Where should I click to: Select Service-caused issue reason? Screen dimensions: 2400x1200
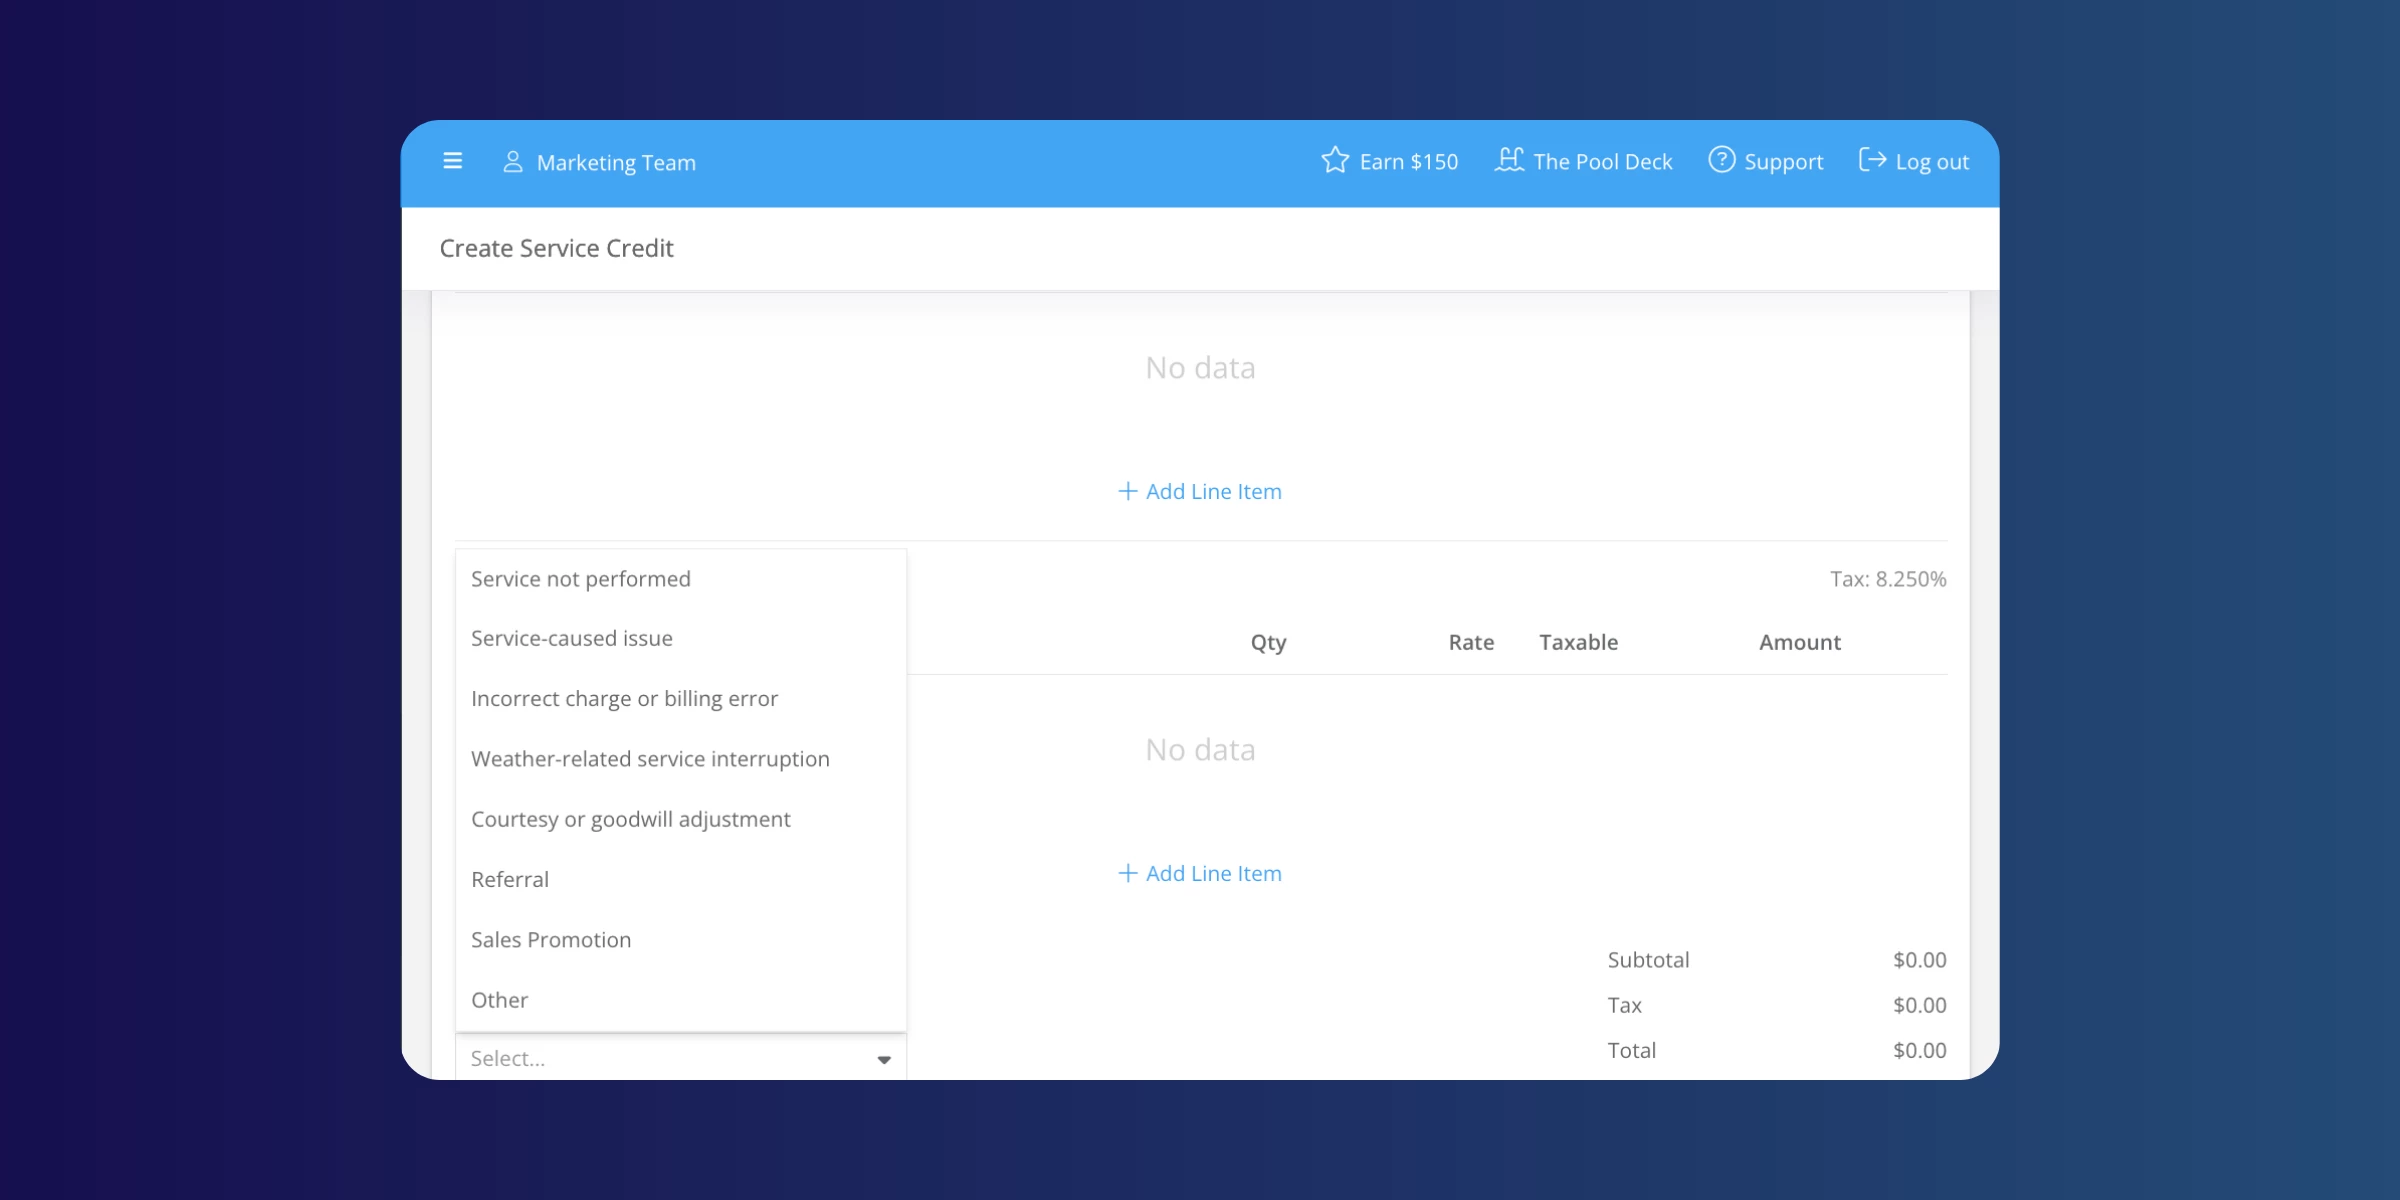(572, 638)
